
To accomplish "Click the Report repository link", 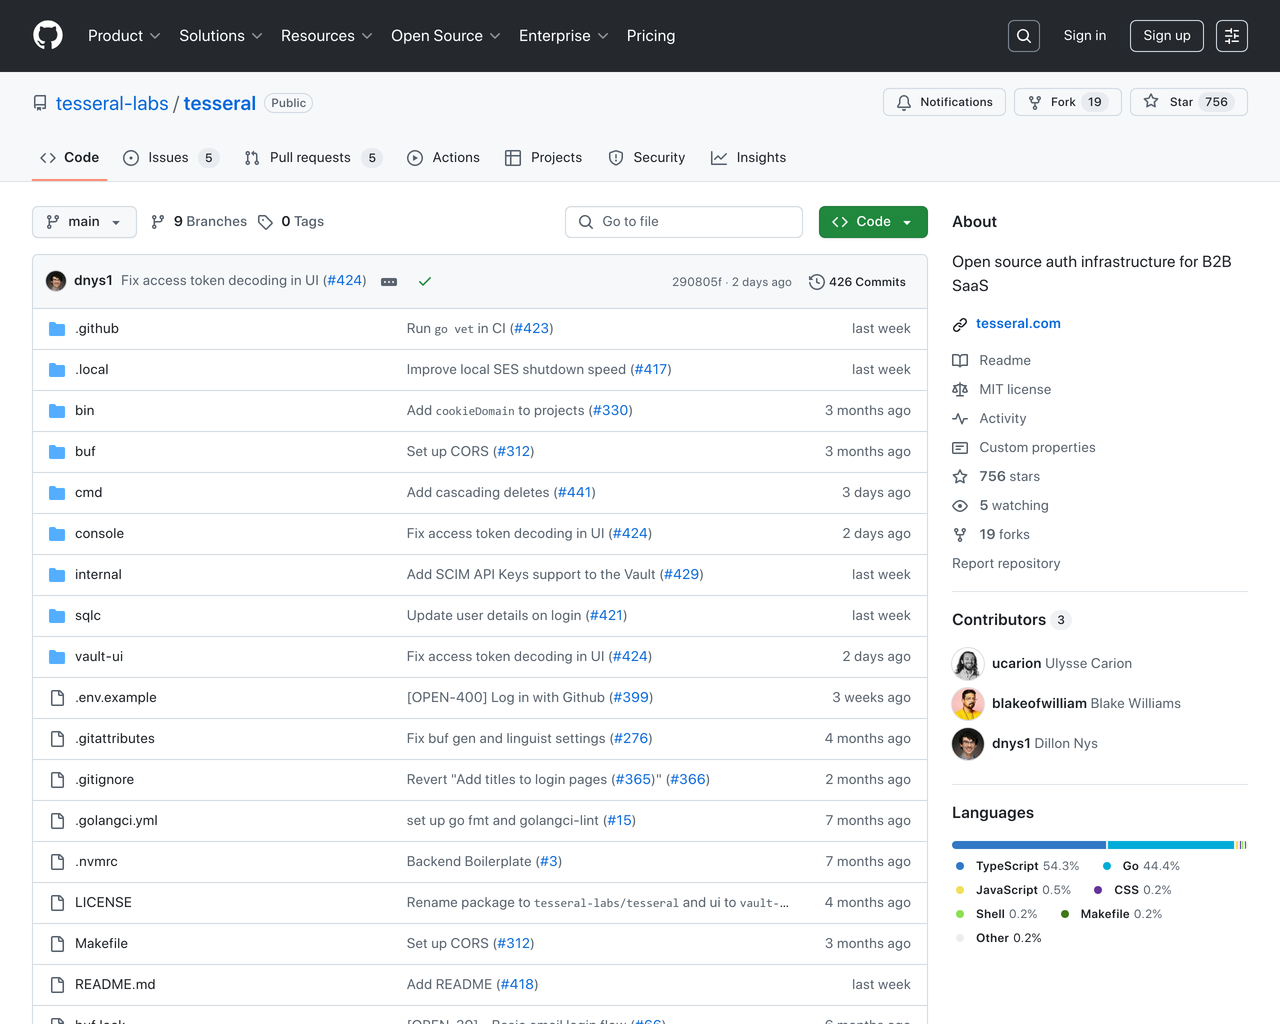I will [x=1006, y=564].
